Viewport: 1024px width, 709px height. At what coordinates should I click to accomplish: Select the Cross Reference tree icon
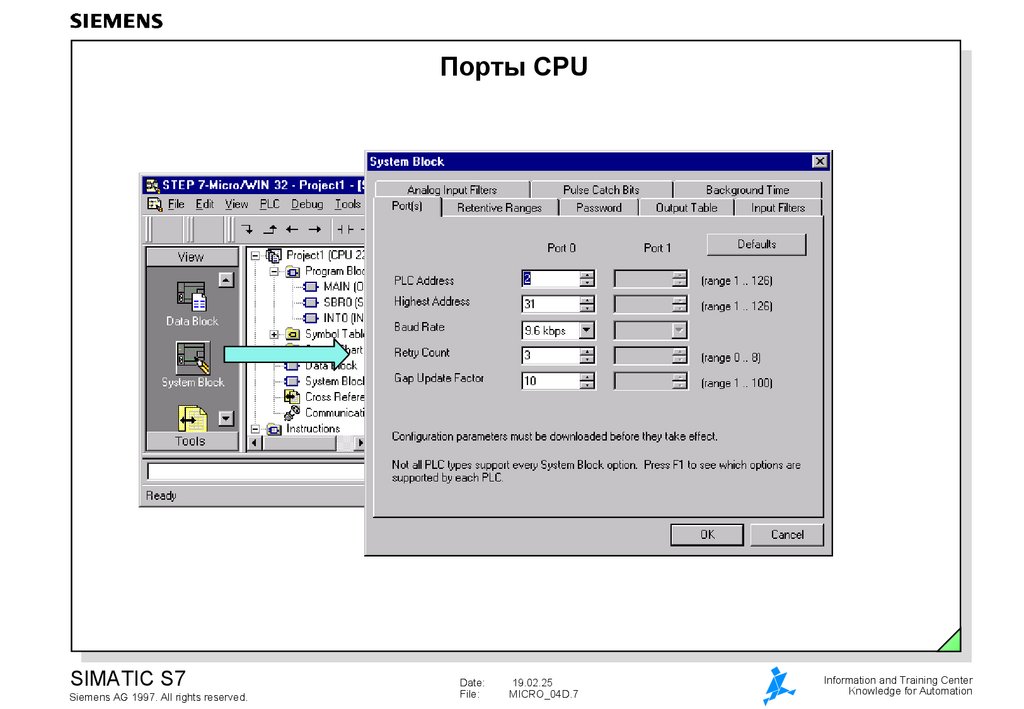292,397
